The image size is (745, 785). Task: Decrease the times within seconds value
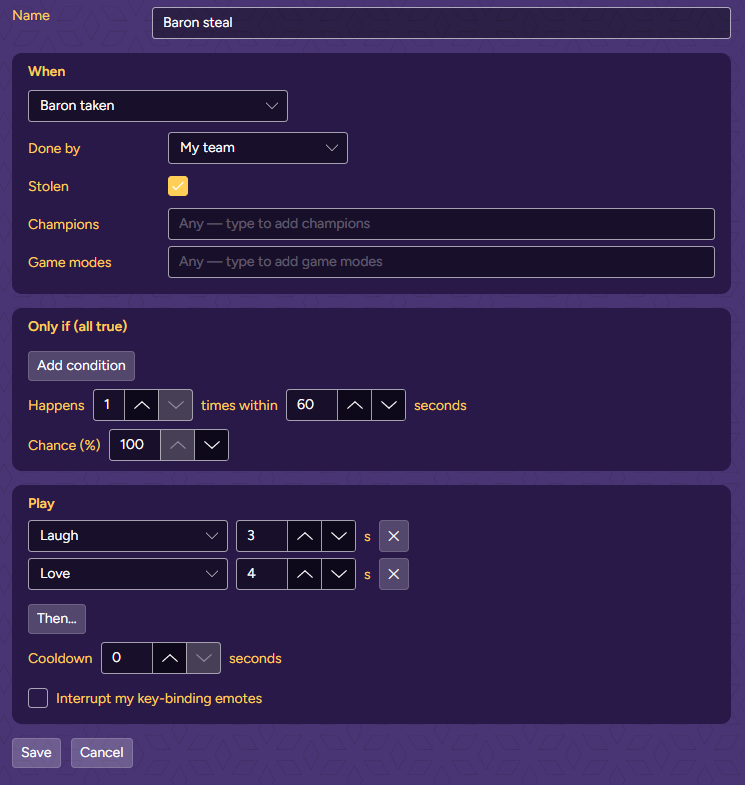389,405
